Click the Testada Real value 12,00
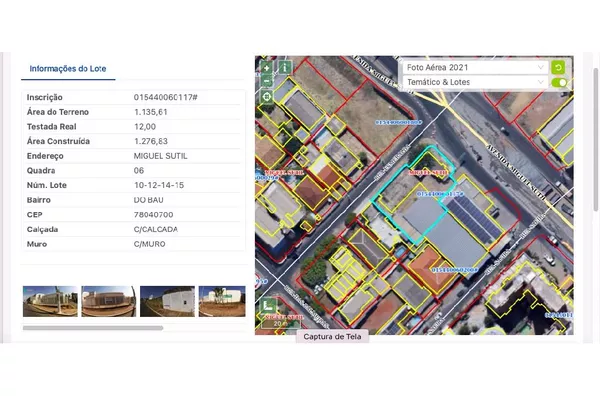This screenshot has height=396, width=600. [x=145, y=127]
